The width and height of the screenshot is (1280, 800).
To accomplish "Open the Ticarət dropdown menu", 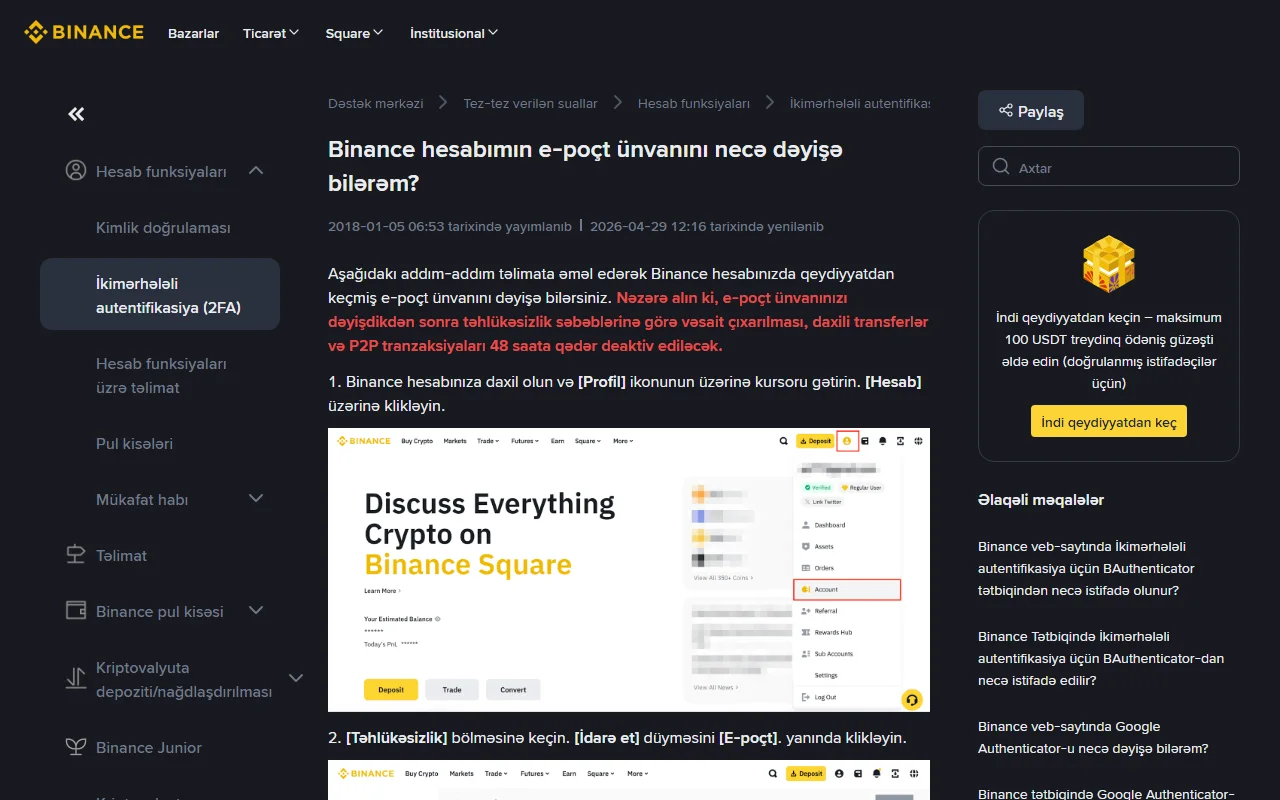I will (x=271, y=33).
